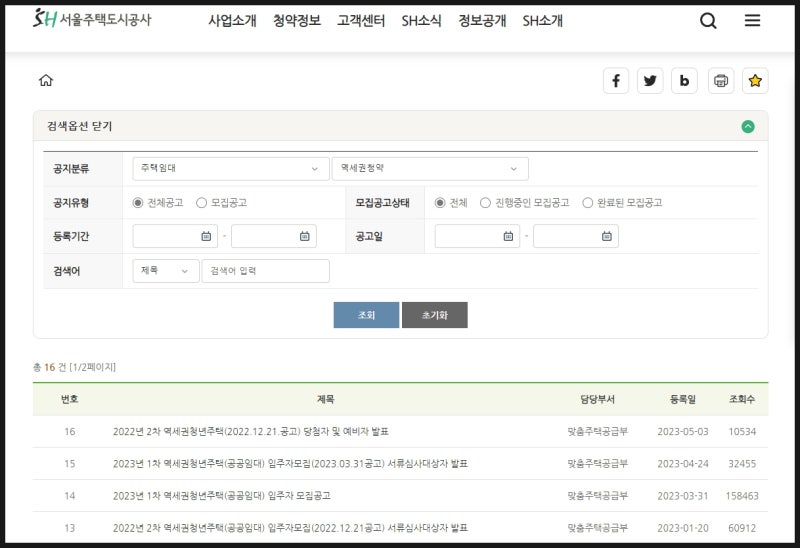
Task: Open 사업소개 menu
Action: pyautogui.click(x=232, y=21)
